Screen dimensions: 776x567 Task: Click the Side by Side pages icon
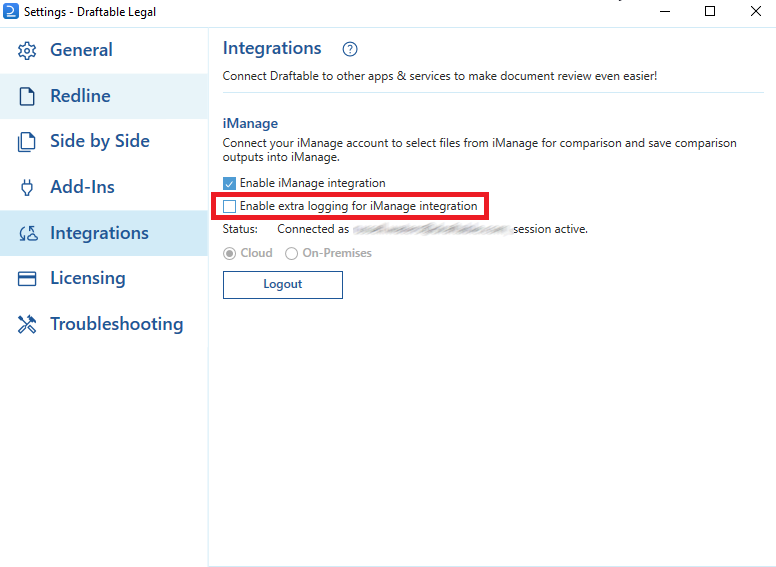[27, 142]
